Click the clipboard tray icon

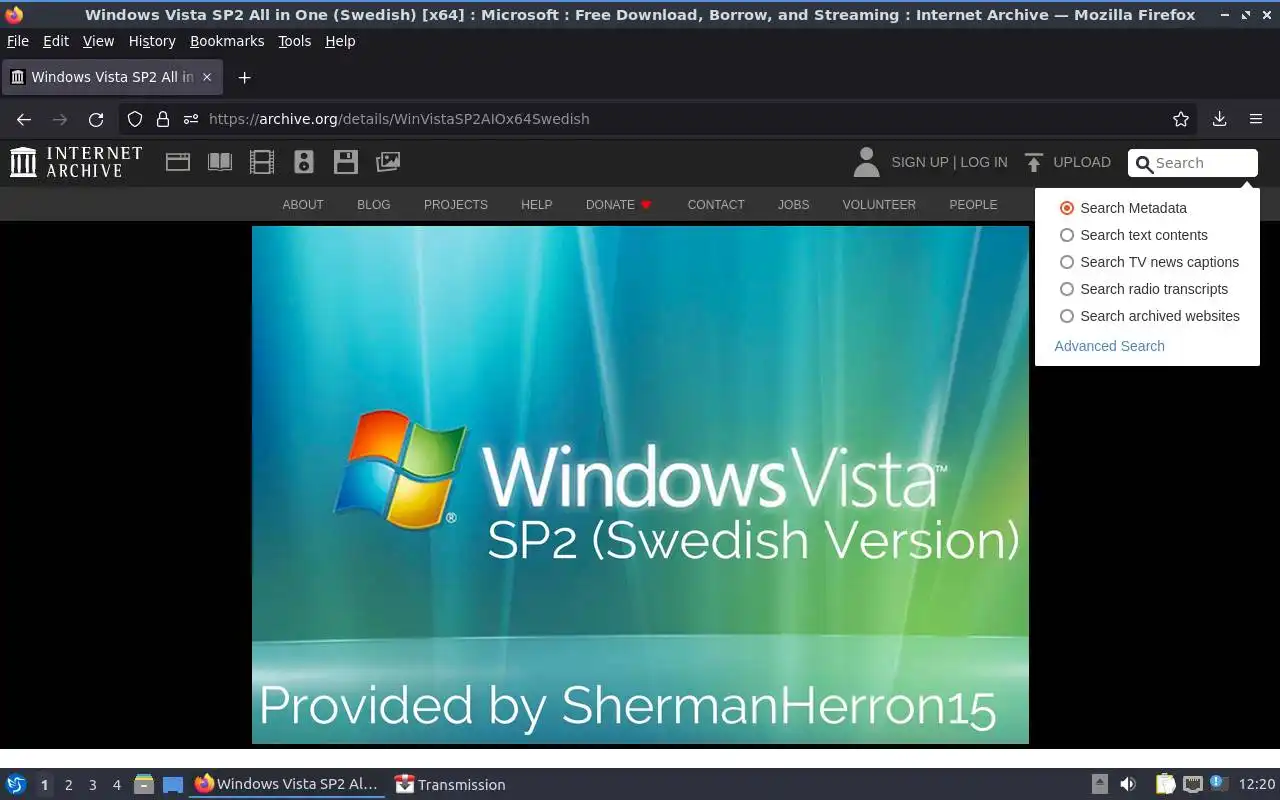(x=1165, y=784)
